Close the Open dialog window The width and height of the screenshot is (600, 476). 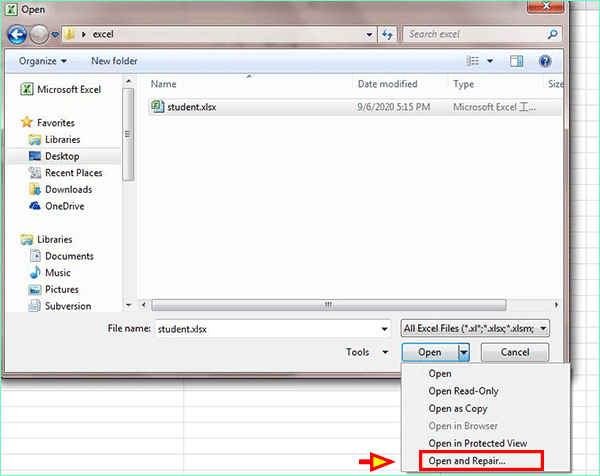pyautogui.click(x=546, y=6)
